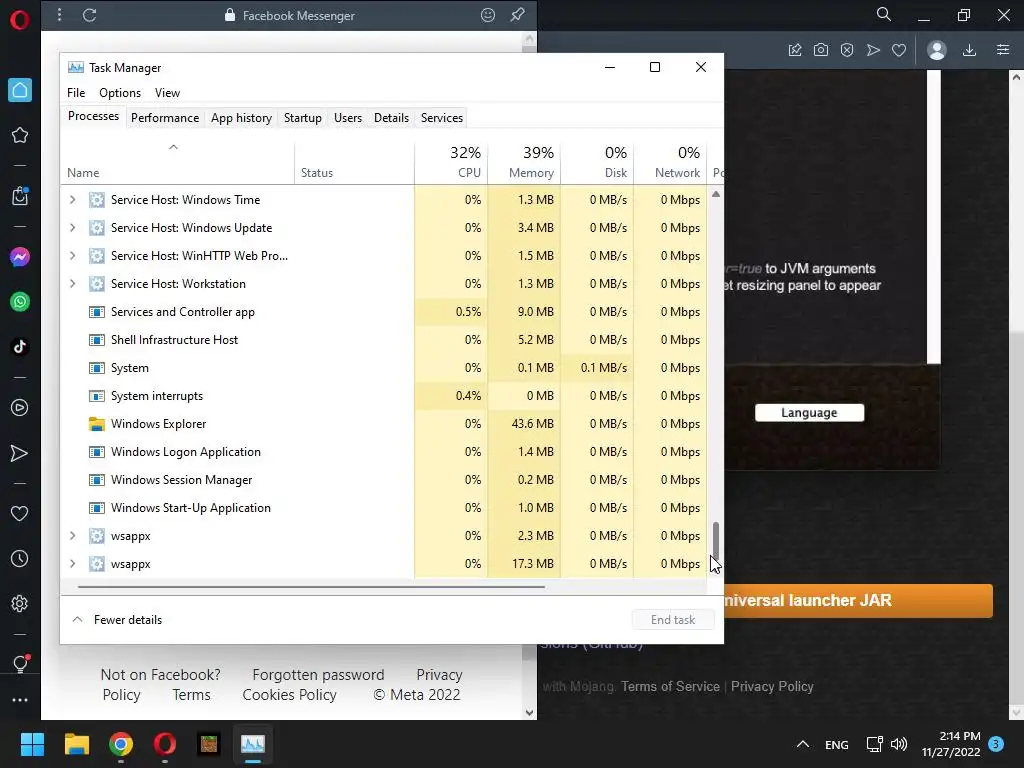Take snapshot with Opera camera icon
The height and width of the screenshot is (768, 1024).
click(x=821, y=50)
